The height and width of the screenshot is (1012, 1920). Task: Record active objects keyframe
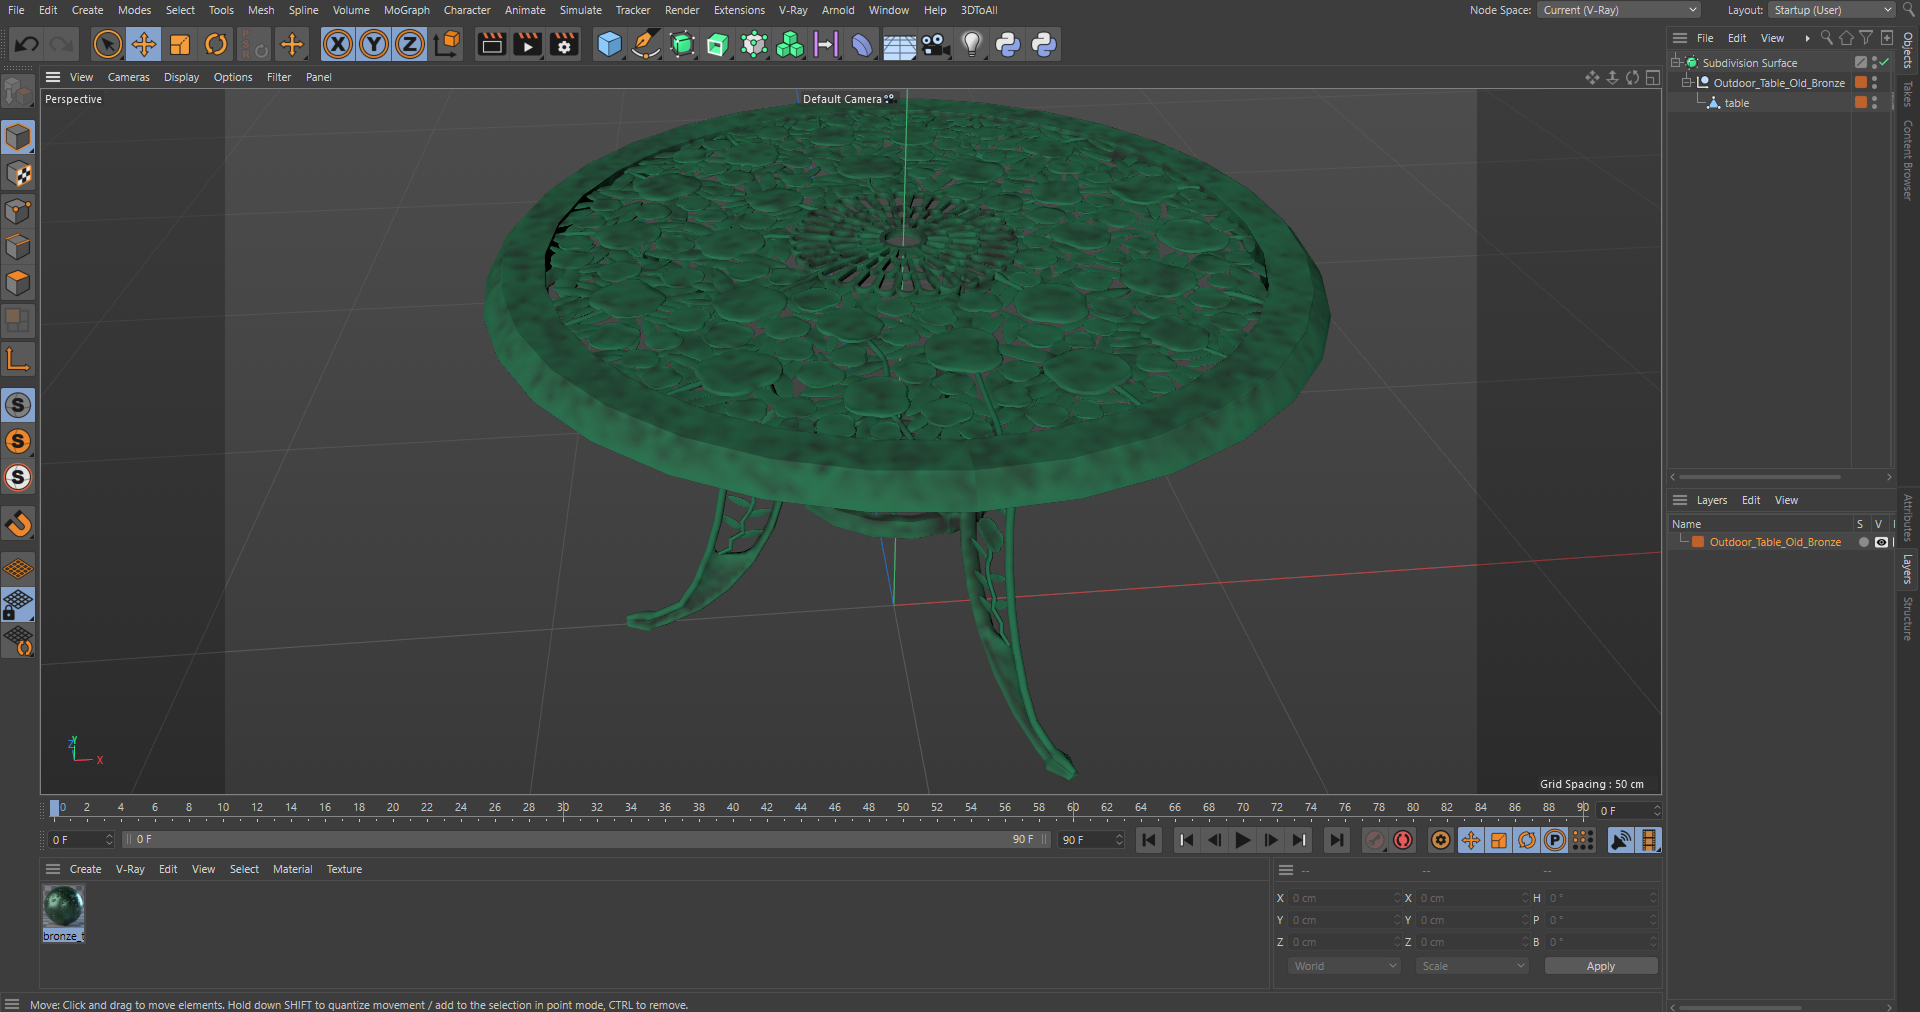[1375, 840]
